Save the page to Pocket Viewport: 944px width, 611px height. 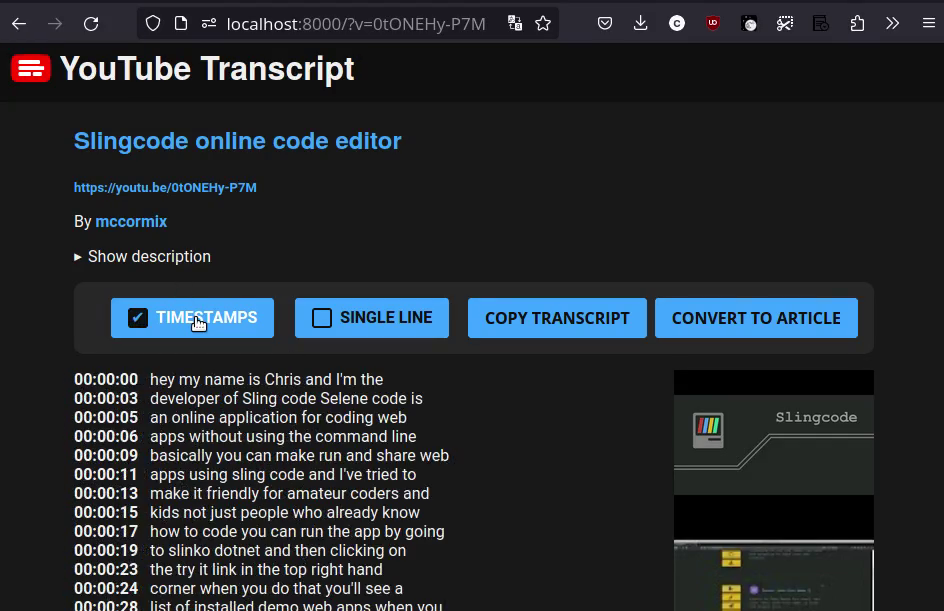tap(605, 23)
